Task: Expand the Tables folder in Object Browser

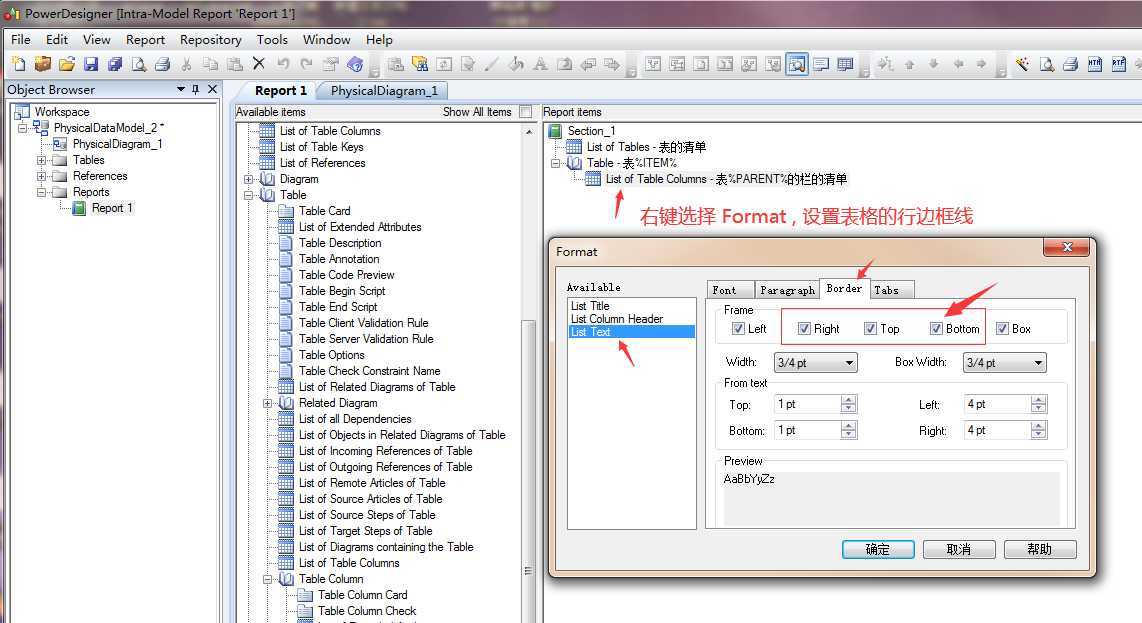Action: 42,160
